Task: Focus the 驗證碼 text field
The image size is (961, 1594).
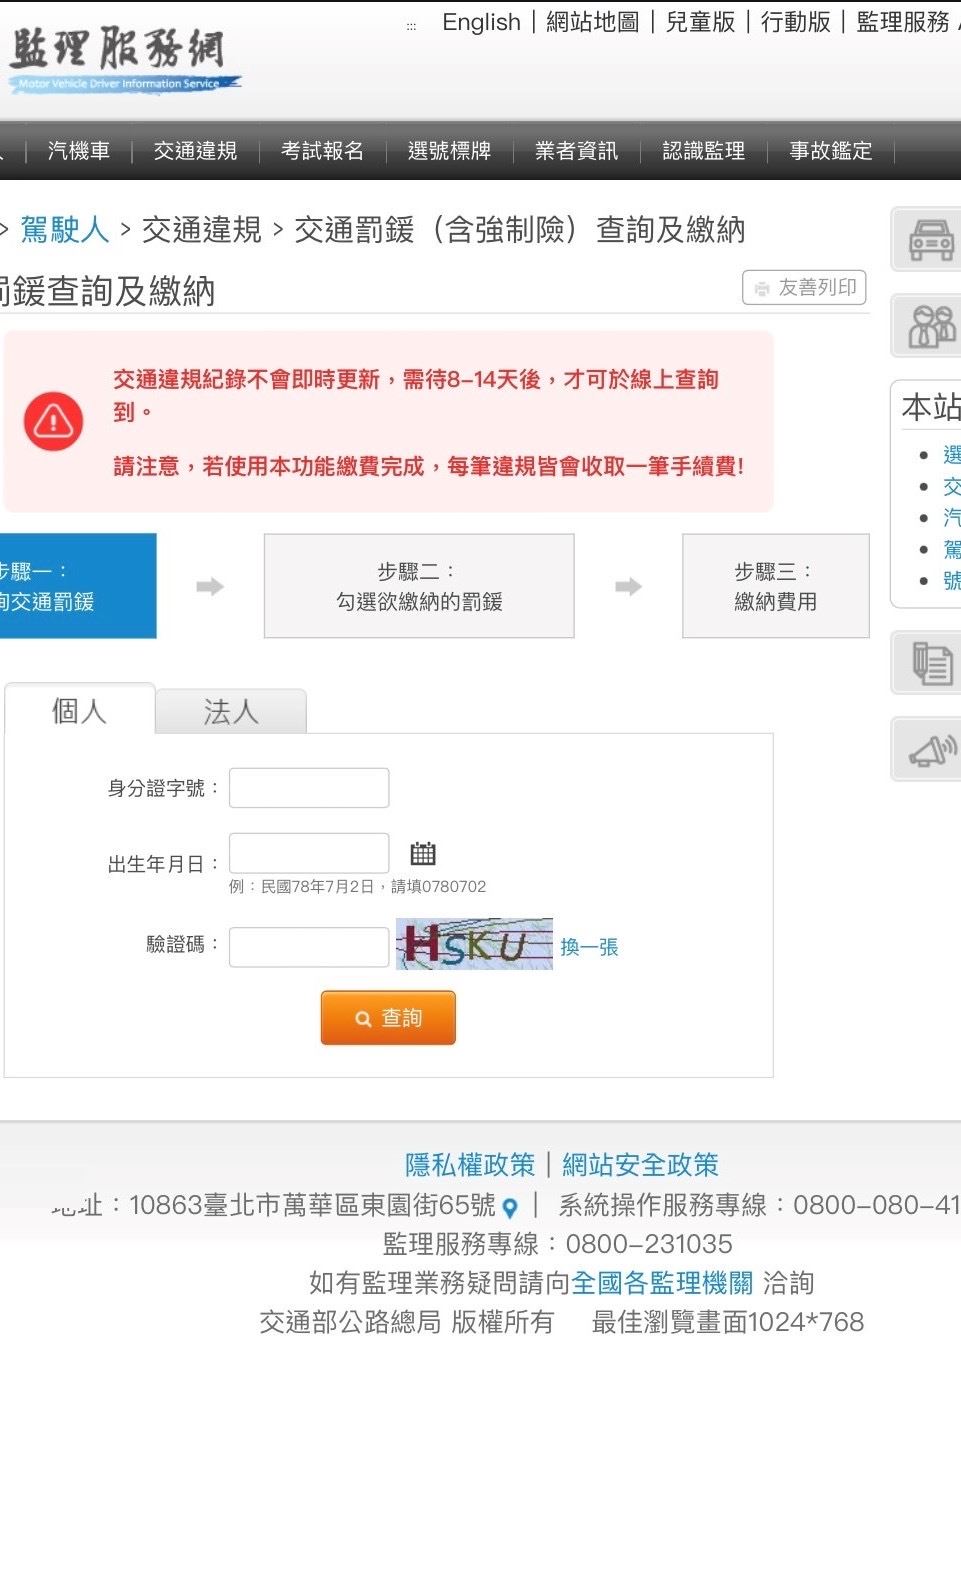Action: tap(309, 947)
